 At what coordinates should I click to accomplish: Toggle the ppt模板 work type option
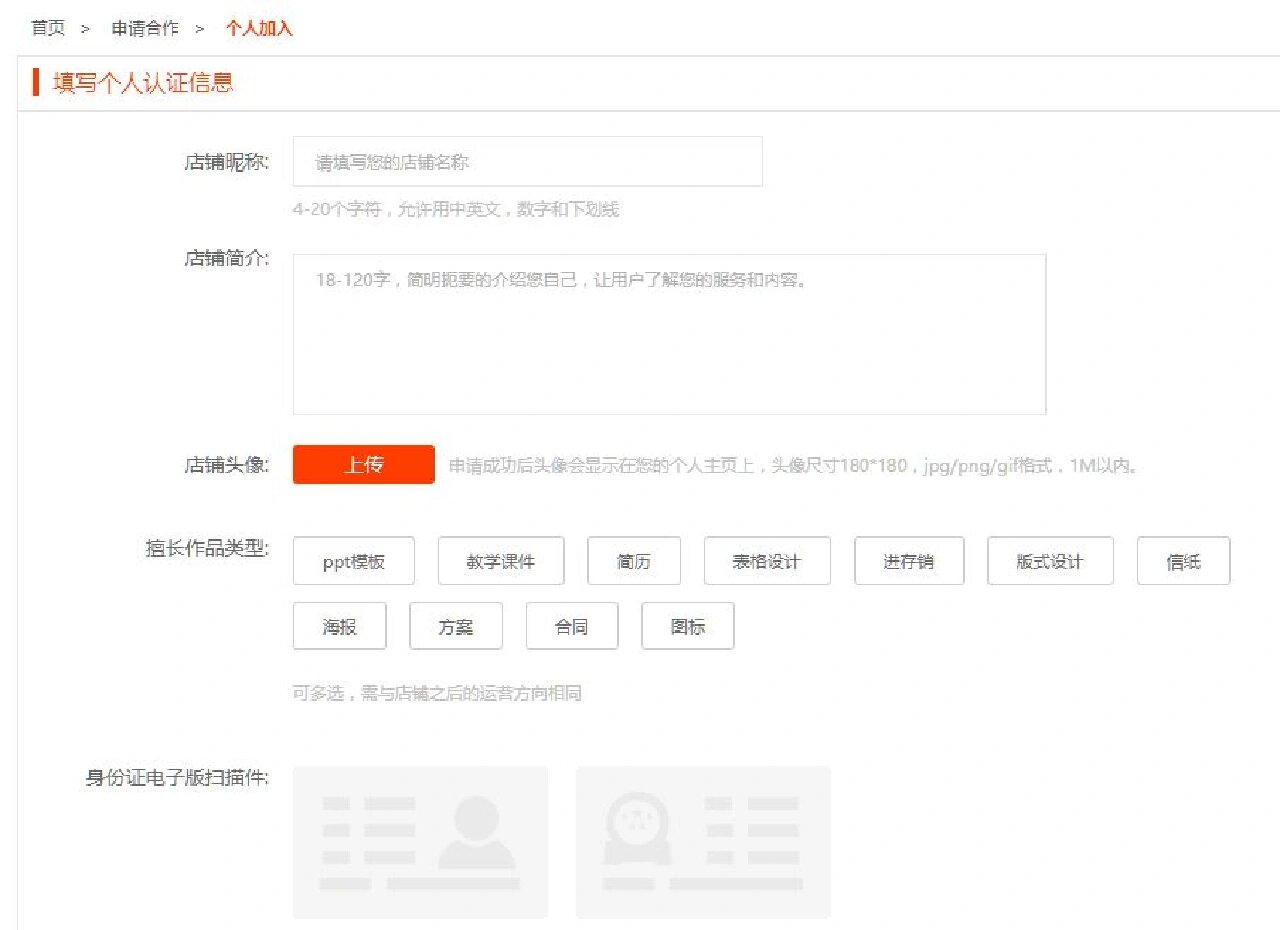click(x=353, y=561)
